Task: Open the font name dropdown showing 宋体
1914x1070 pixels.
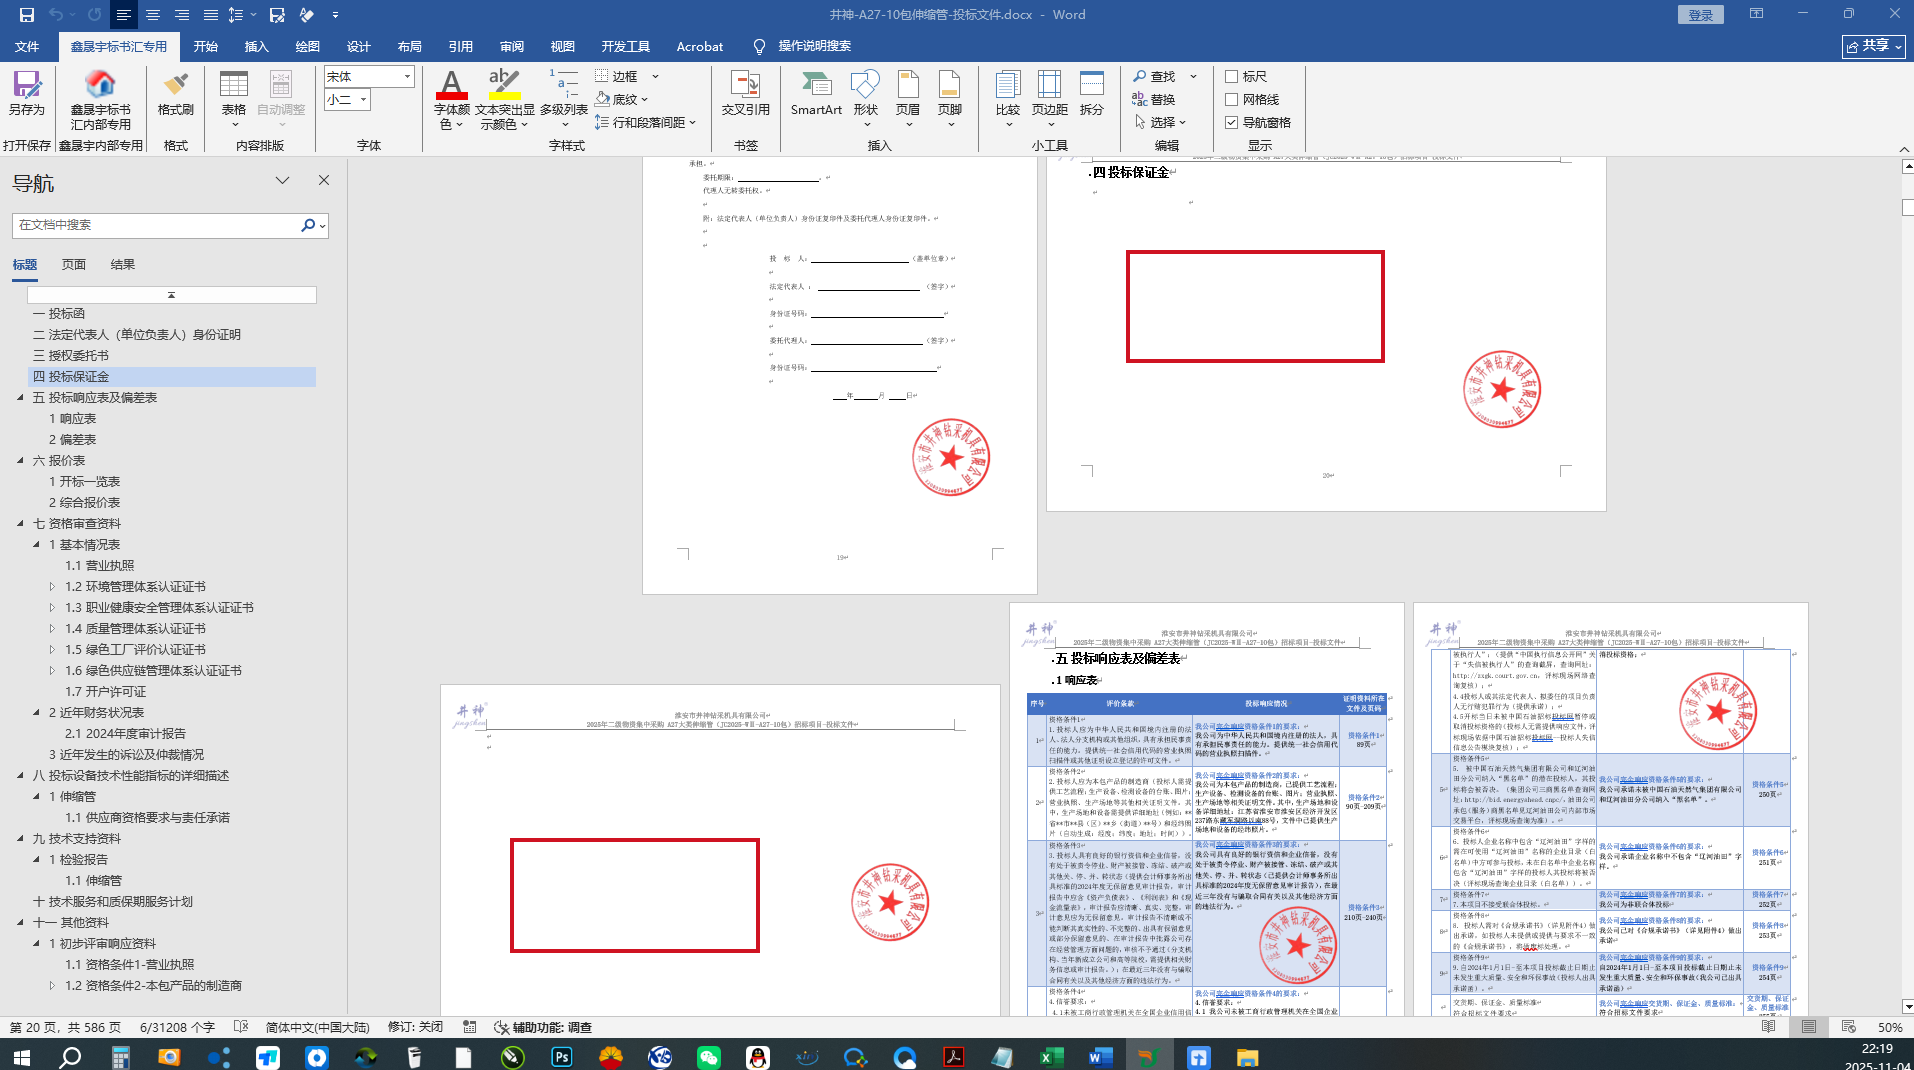Action: [x=407, y=76]
